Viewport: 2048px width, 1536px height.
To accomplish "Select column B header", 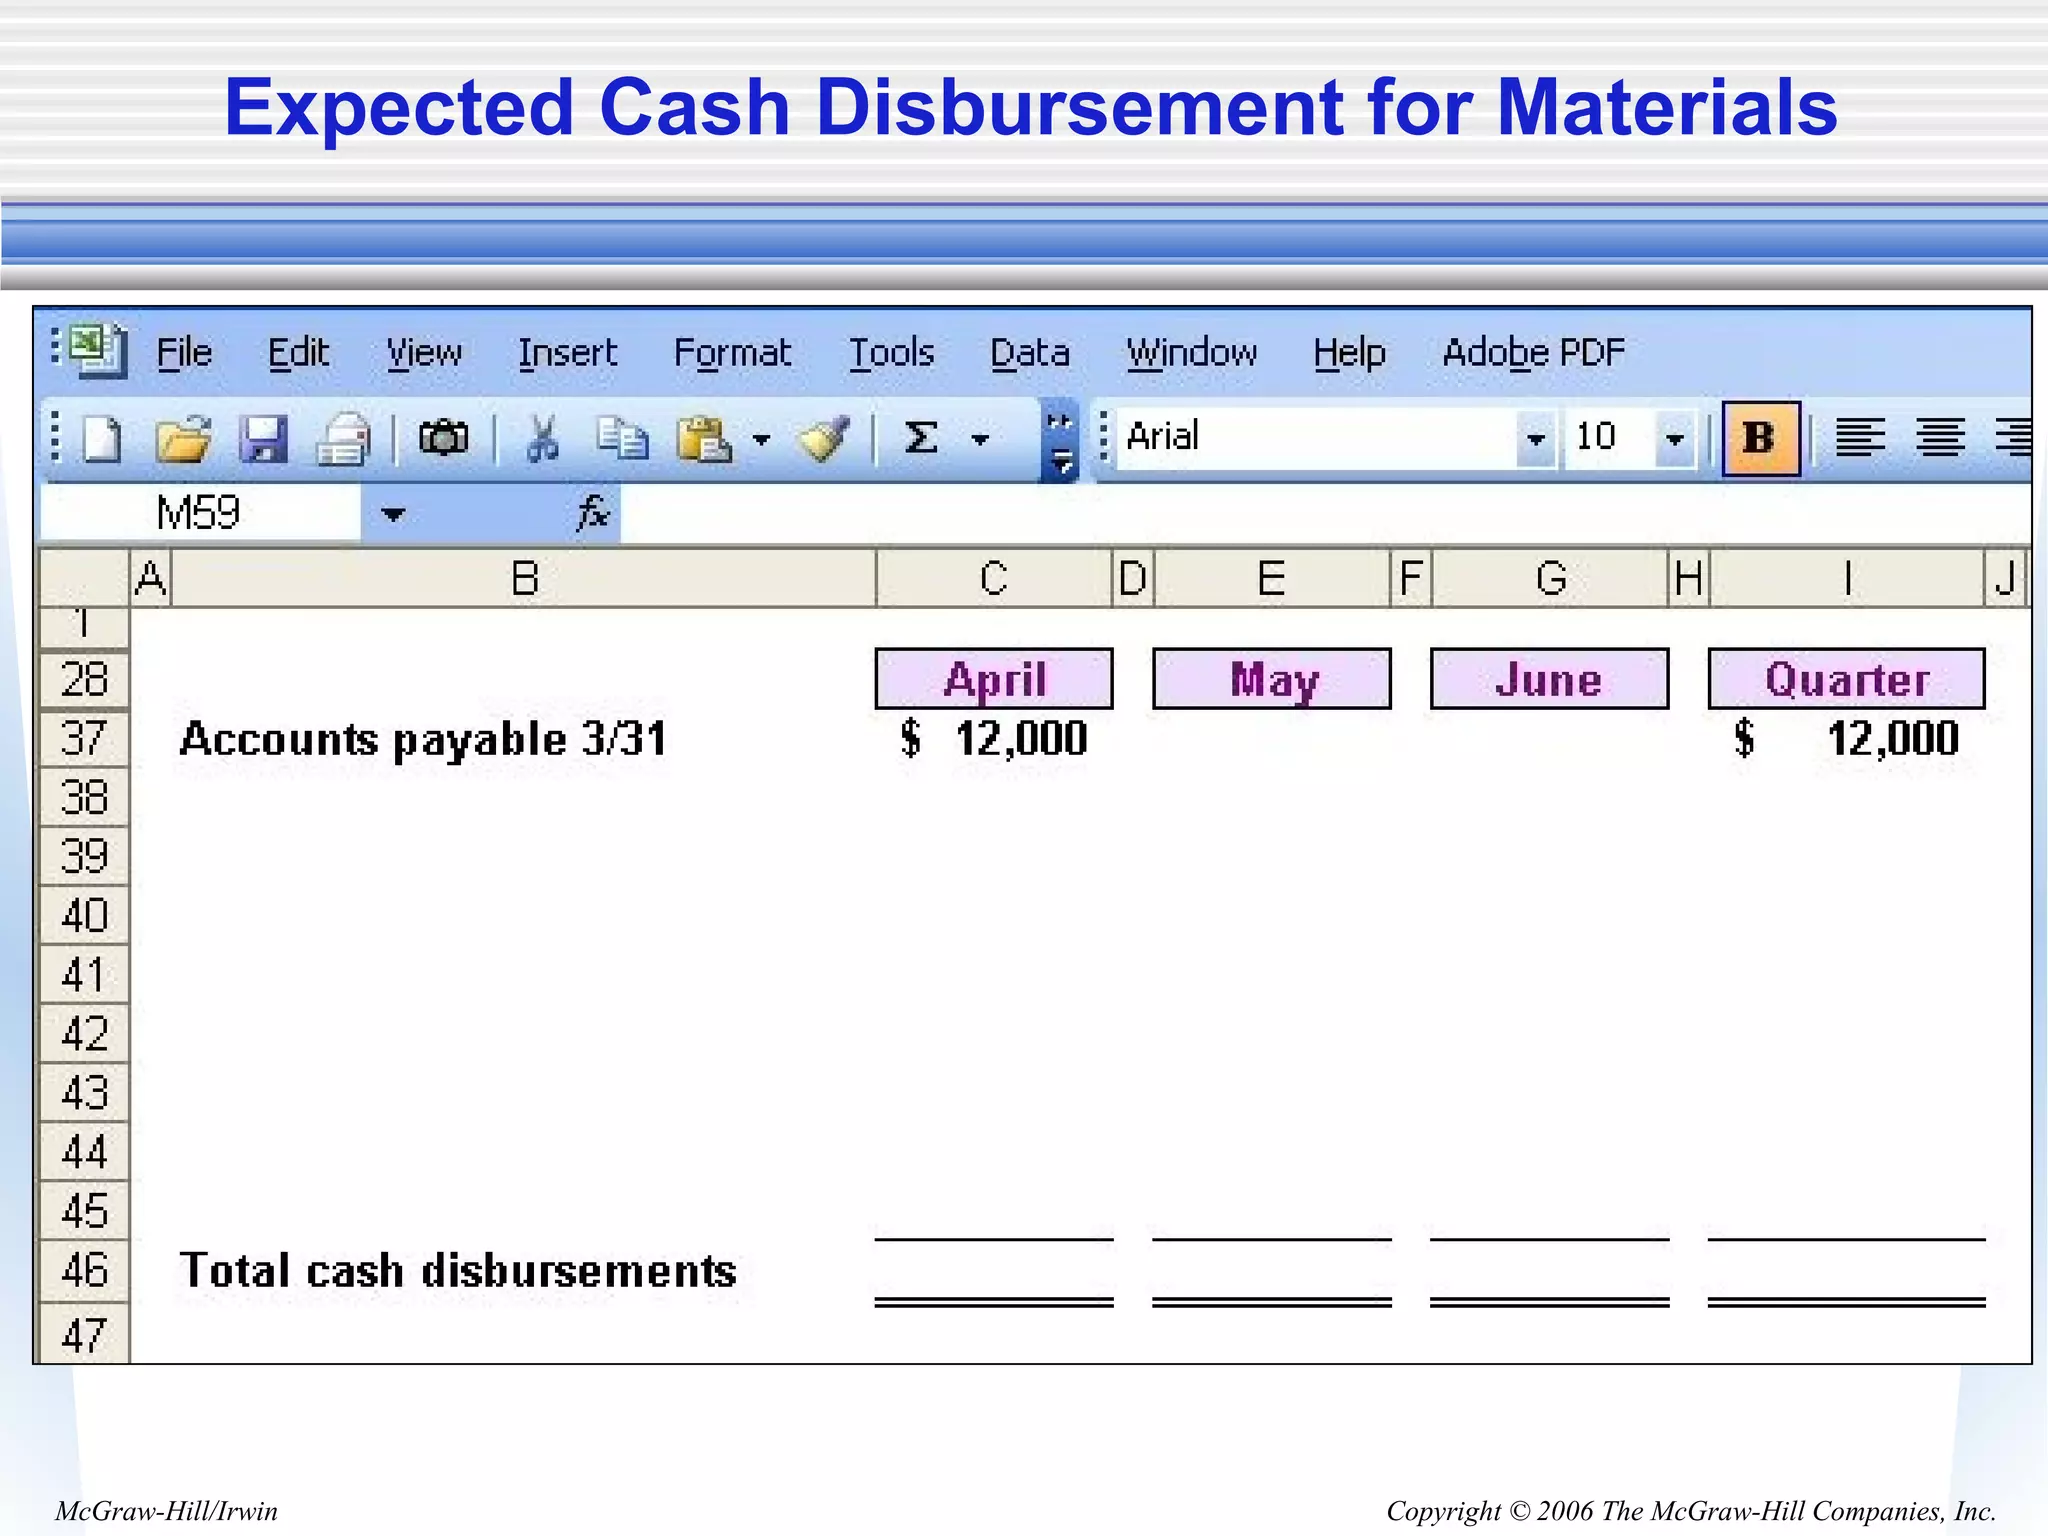I will [x=524, y=578].
